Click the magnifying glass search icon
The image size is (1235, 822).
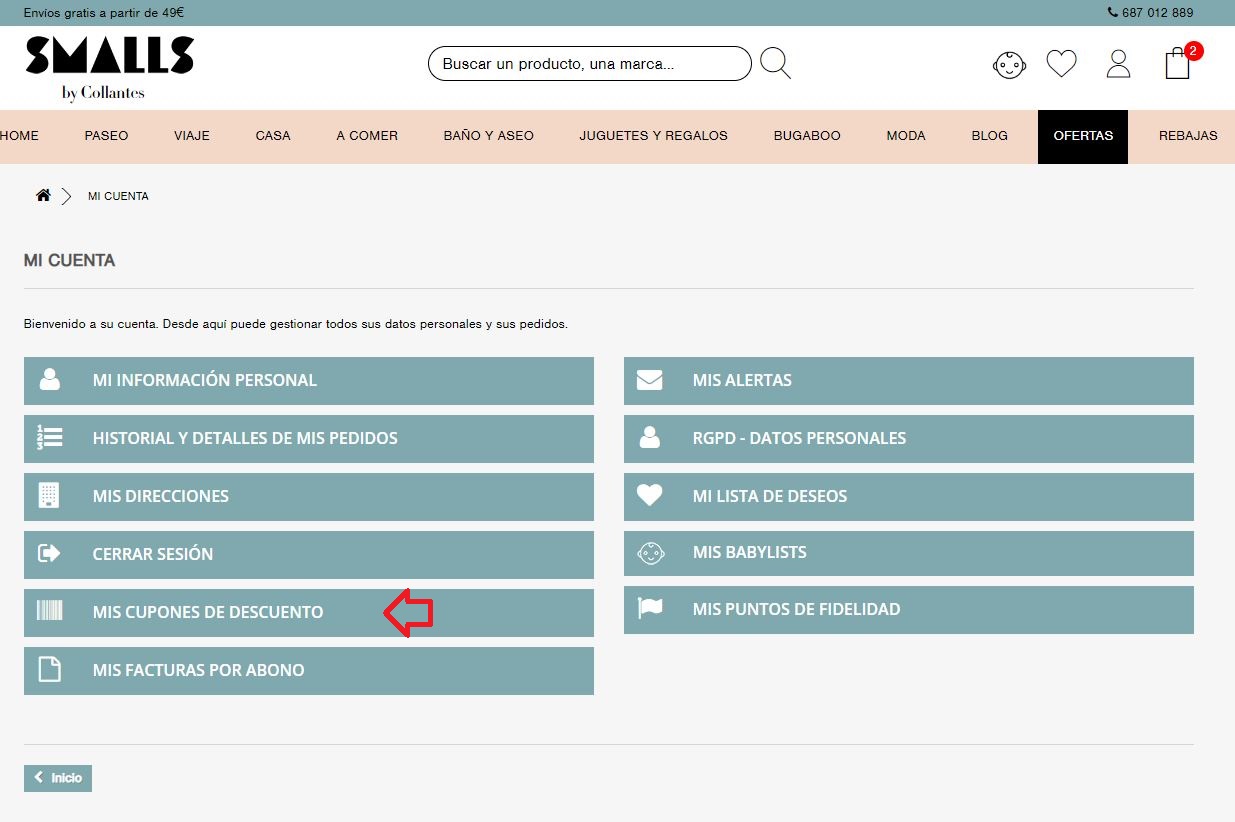pyautogui.click(x=775, y=63)
